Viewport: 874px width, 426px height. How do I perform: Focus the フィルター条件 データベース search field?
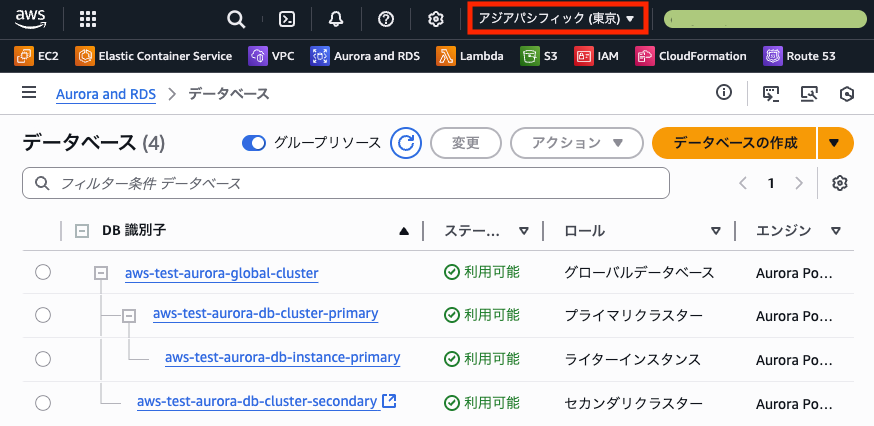[346, 183]
